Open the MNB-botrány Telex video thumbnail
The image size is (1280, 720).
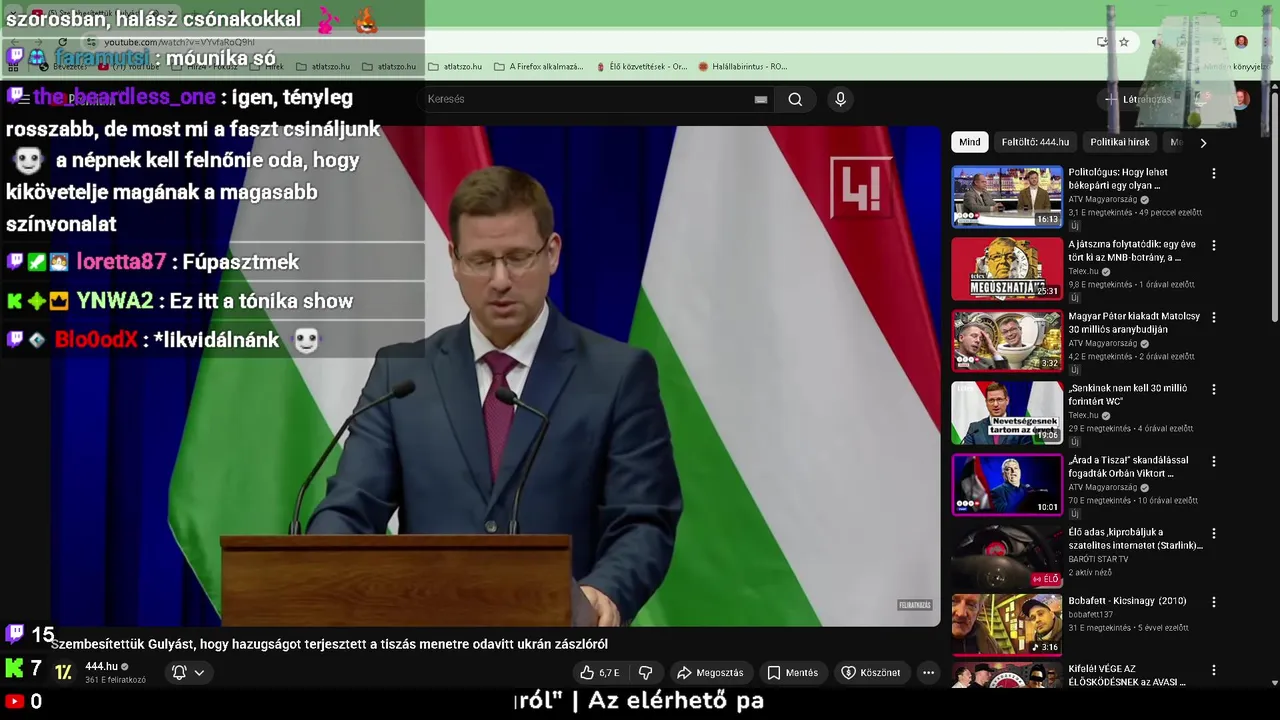point(1006,269)
